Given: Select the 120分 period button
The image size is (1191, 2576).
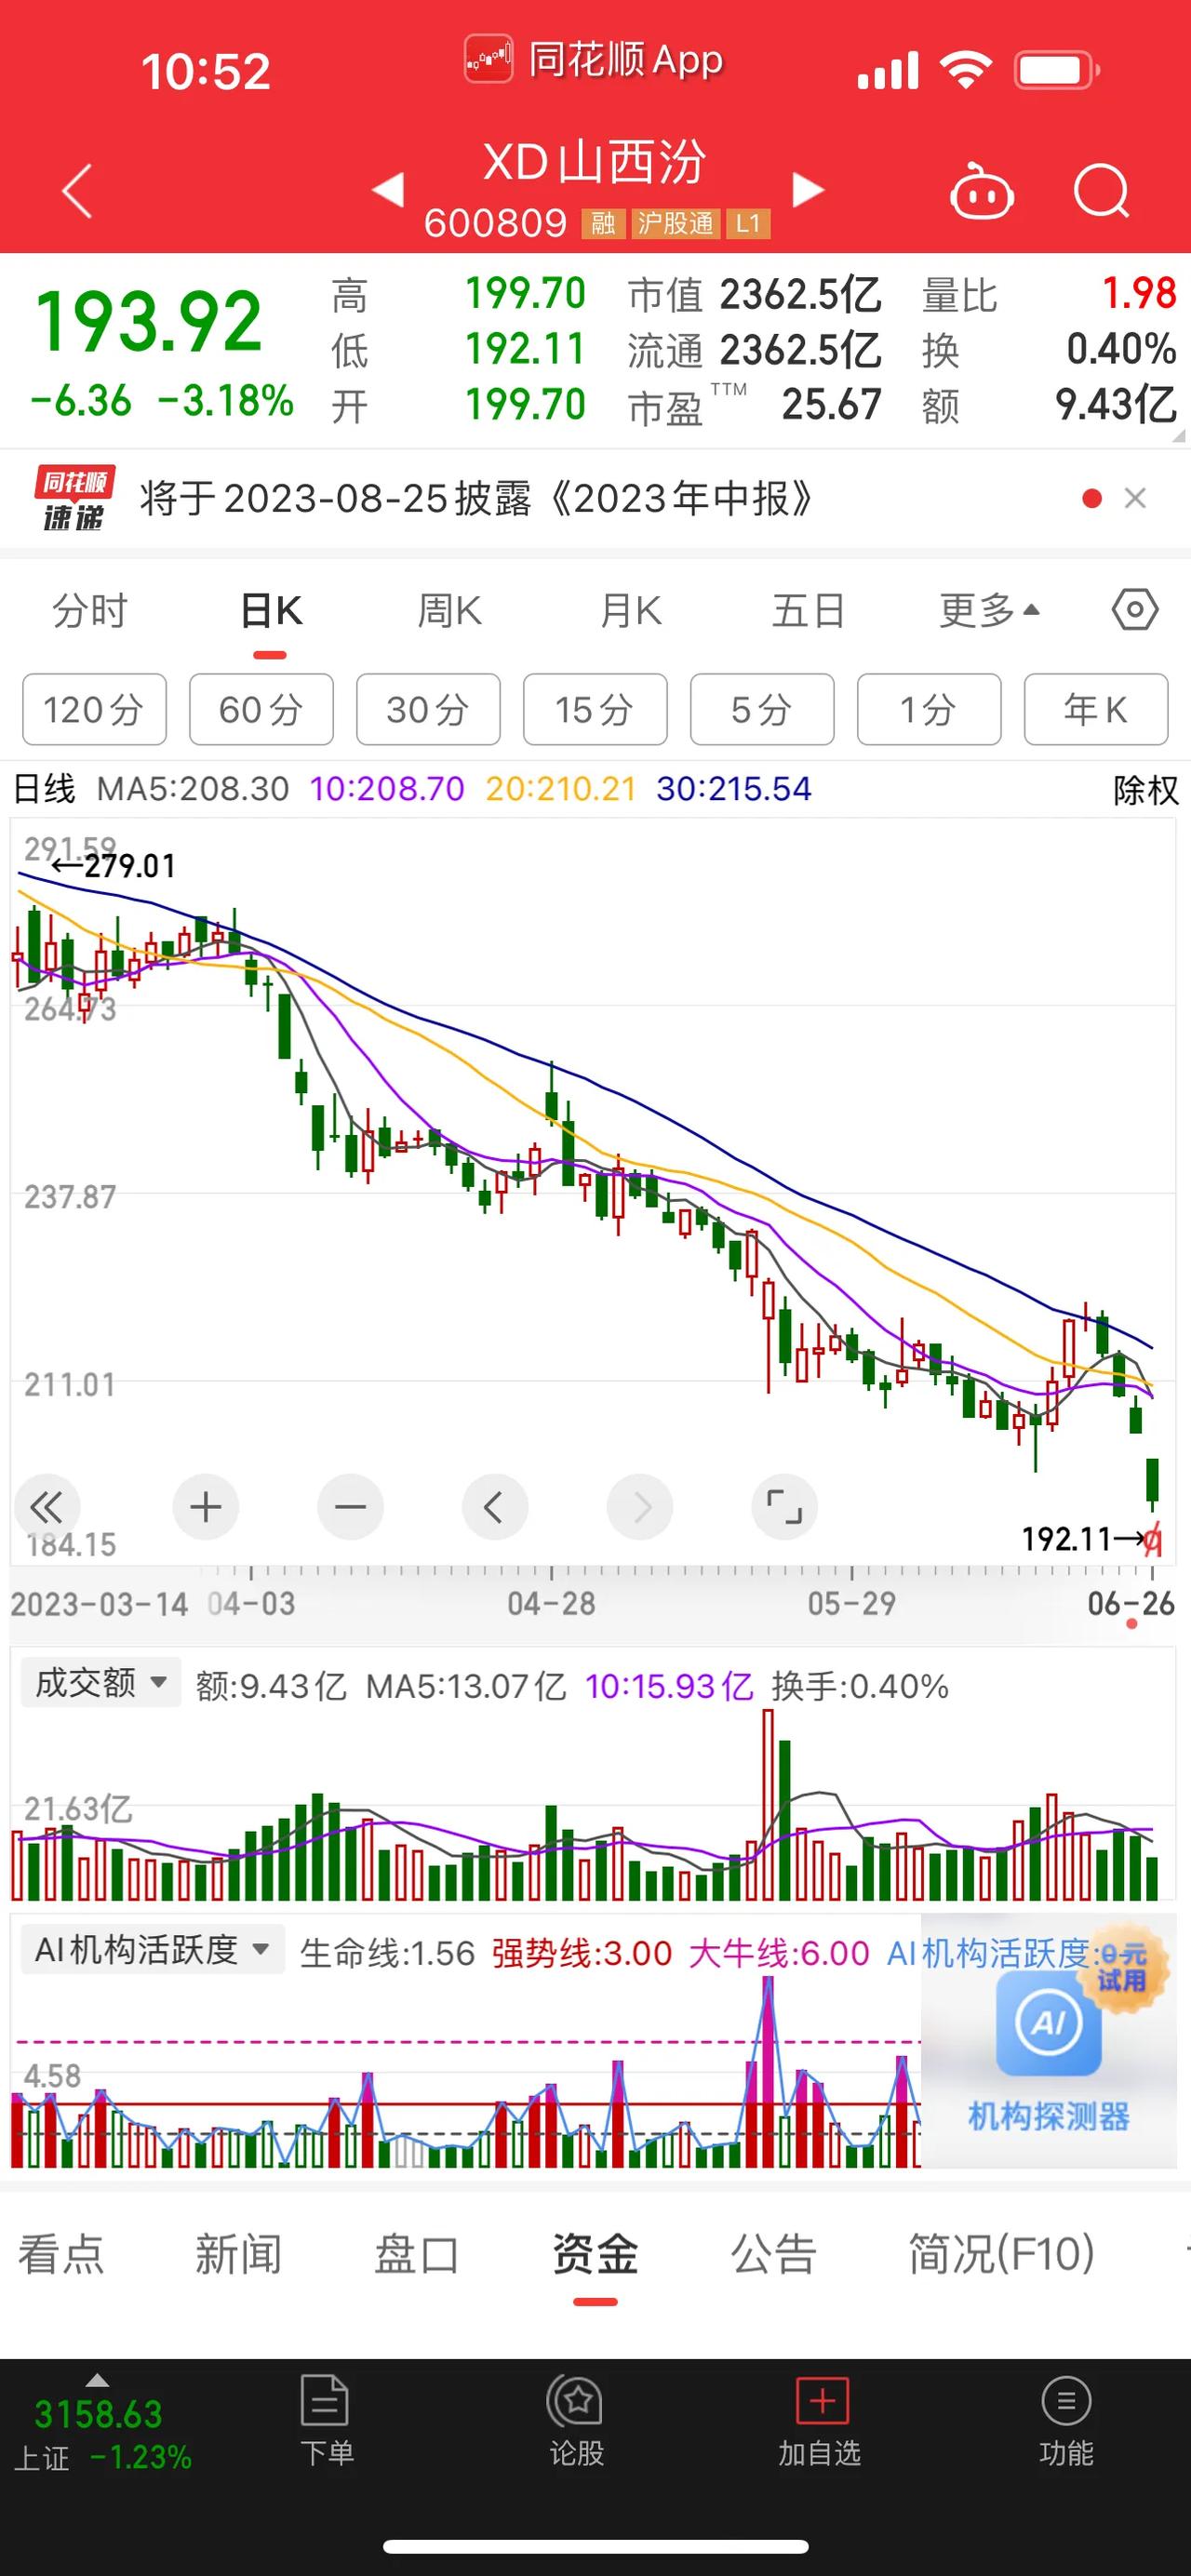Looking at the screenshot, I should point(94,710).
